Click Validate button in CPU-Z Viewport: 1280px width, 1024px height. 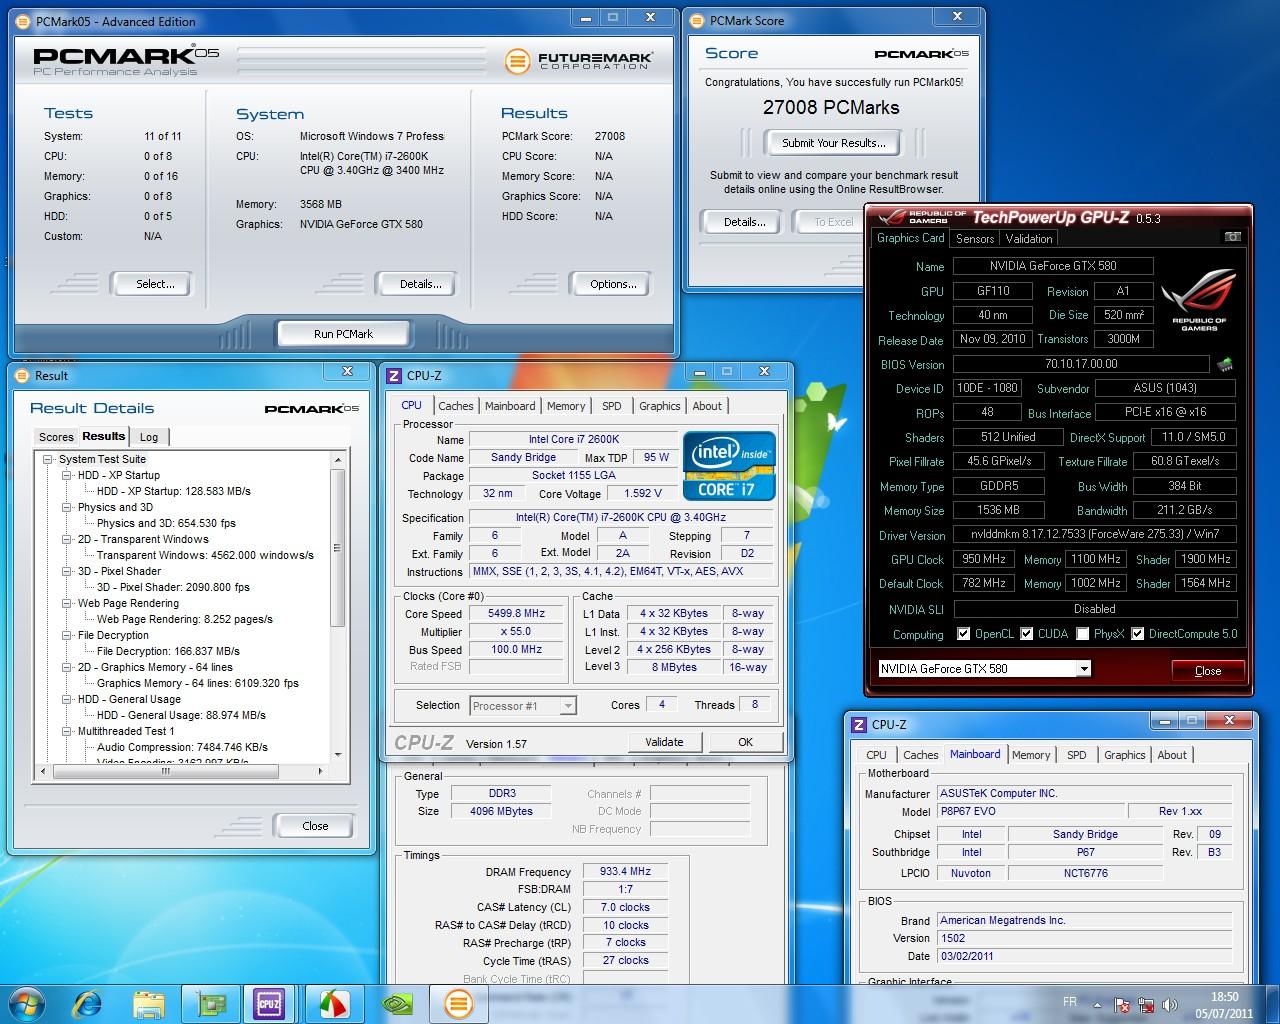tap(664, 742)
